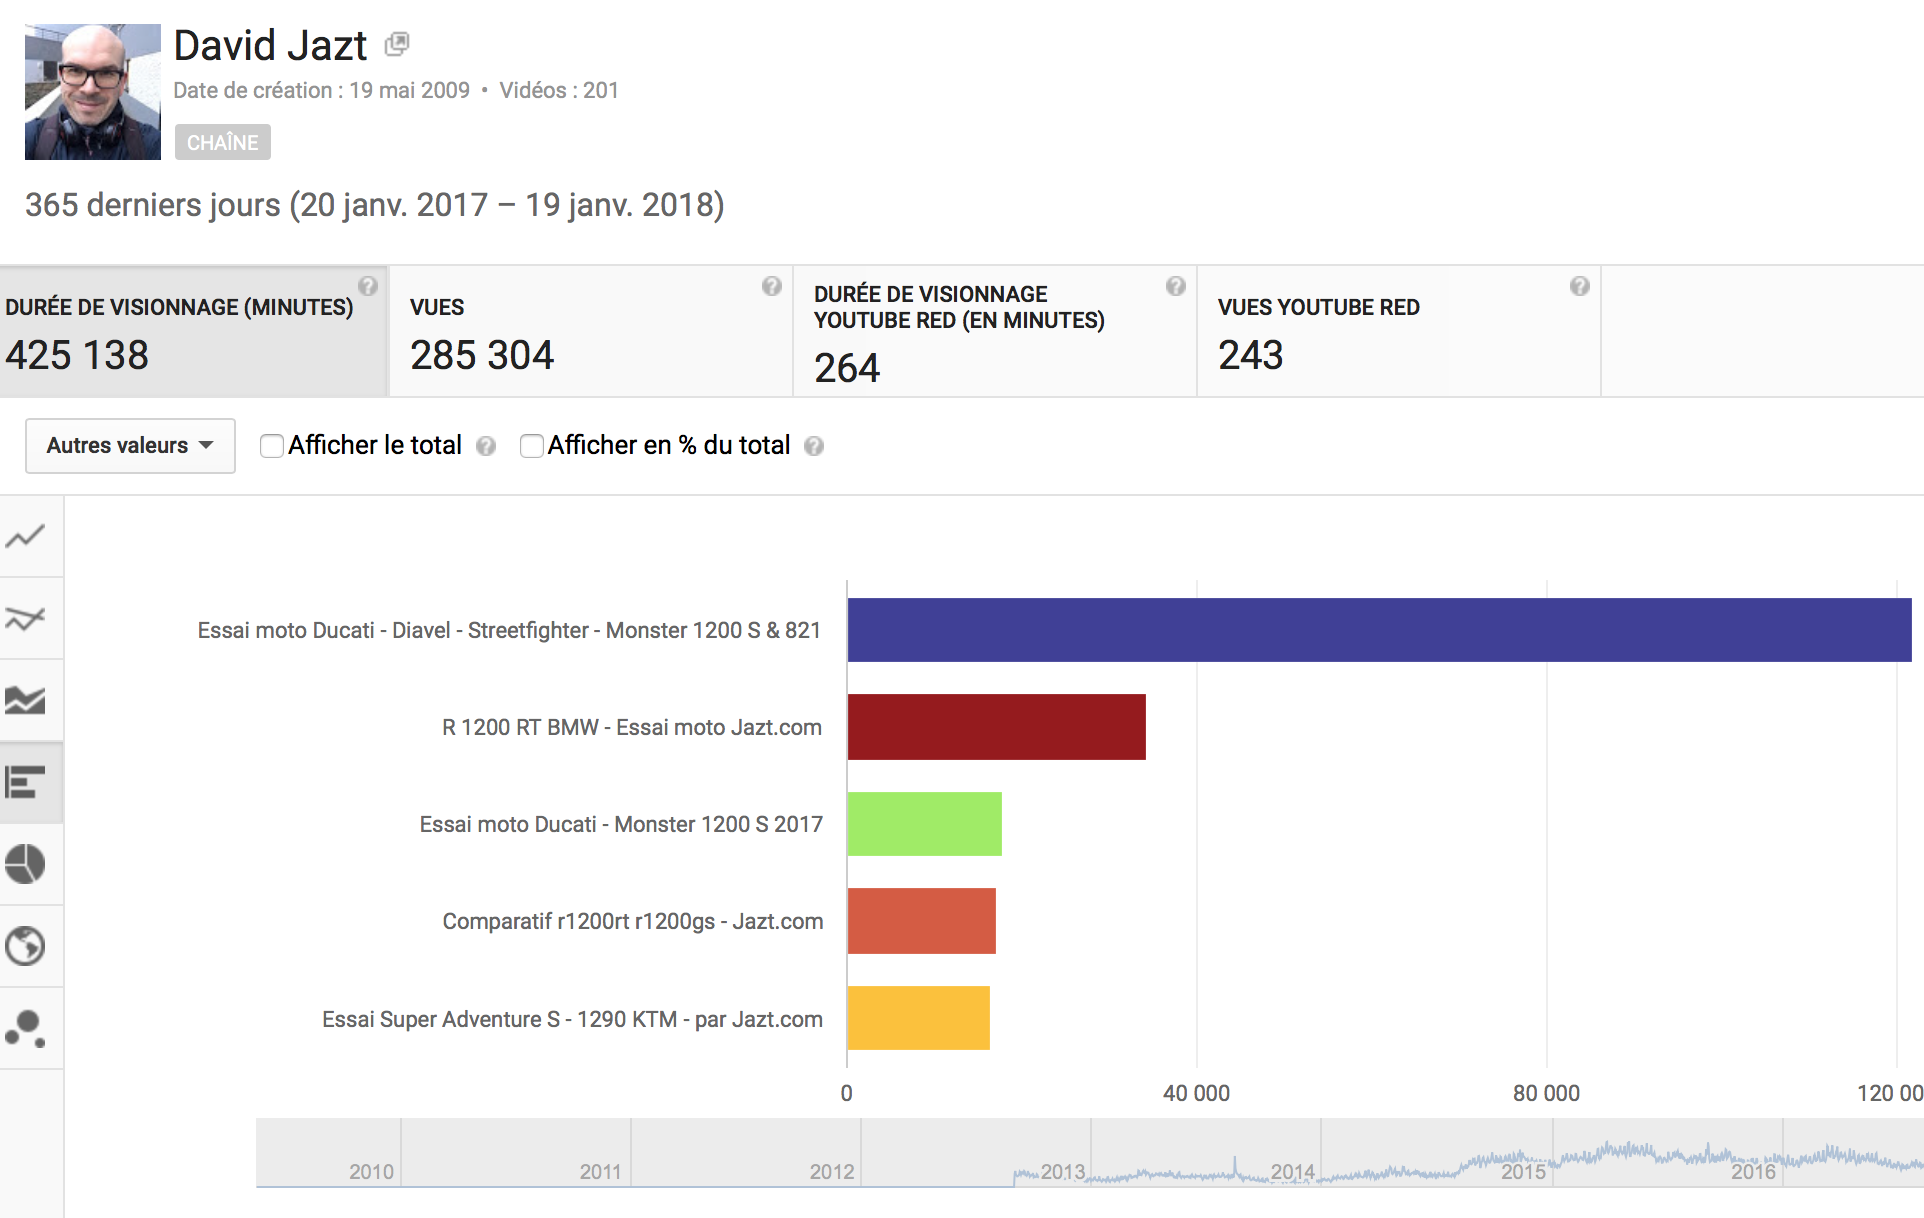
Task: Click 2014 on the timeline scrubber
Action: pos(1295,1170)
